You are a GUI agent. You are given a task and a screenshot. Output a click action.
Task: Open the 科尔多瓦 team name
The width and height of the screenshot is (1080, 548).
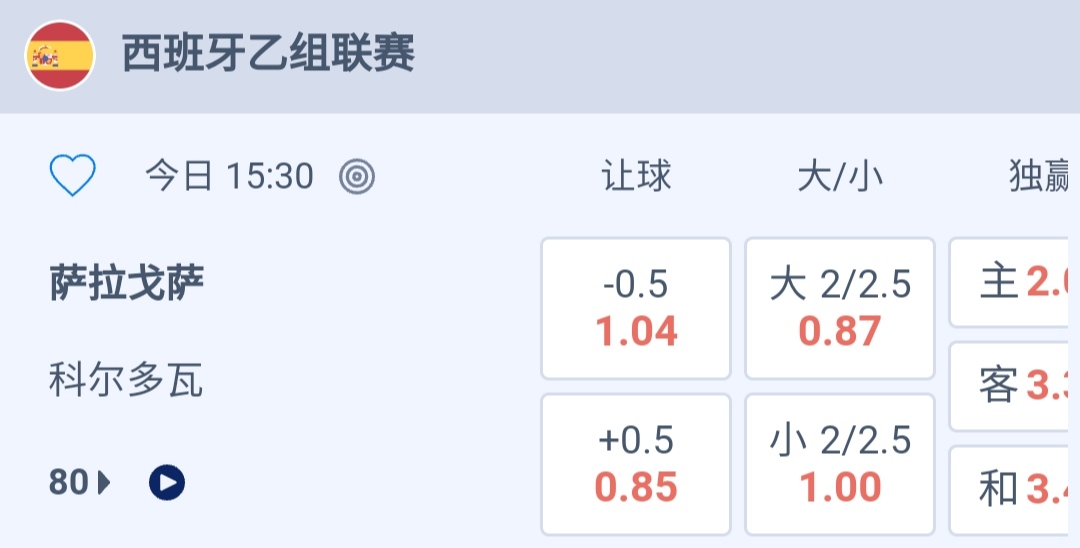tap(126, 380)
